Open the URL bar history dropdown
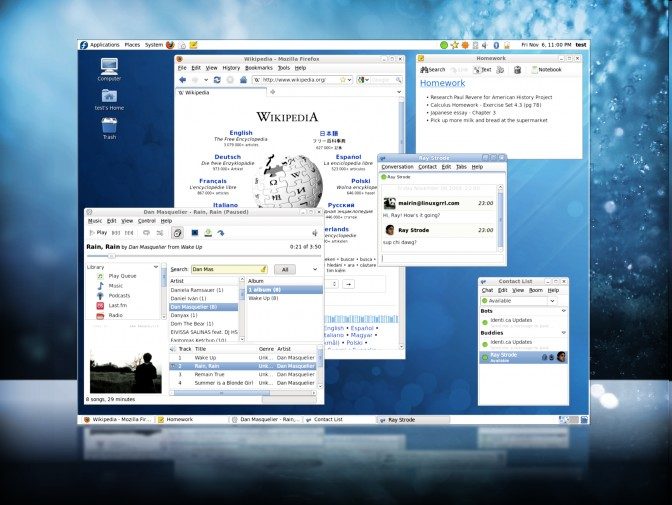The width and height of the screenshot is (672, 505). pyautogui.click(x=350, y=80)
